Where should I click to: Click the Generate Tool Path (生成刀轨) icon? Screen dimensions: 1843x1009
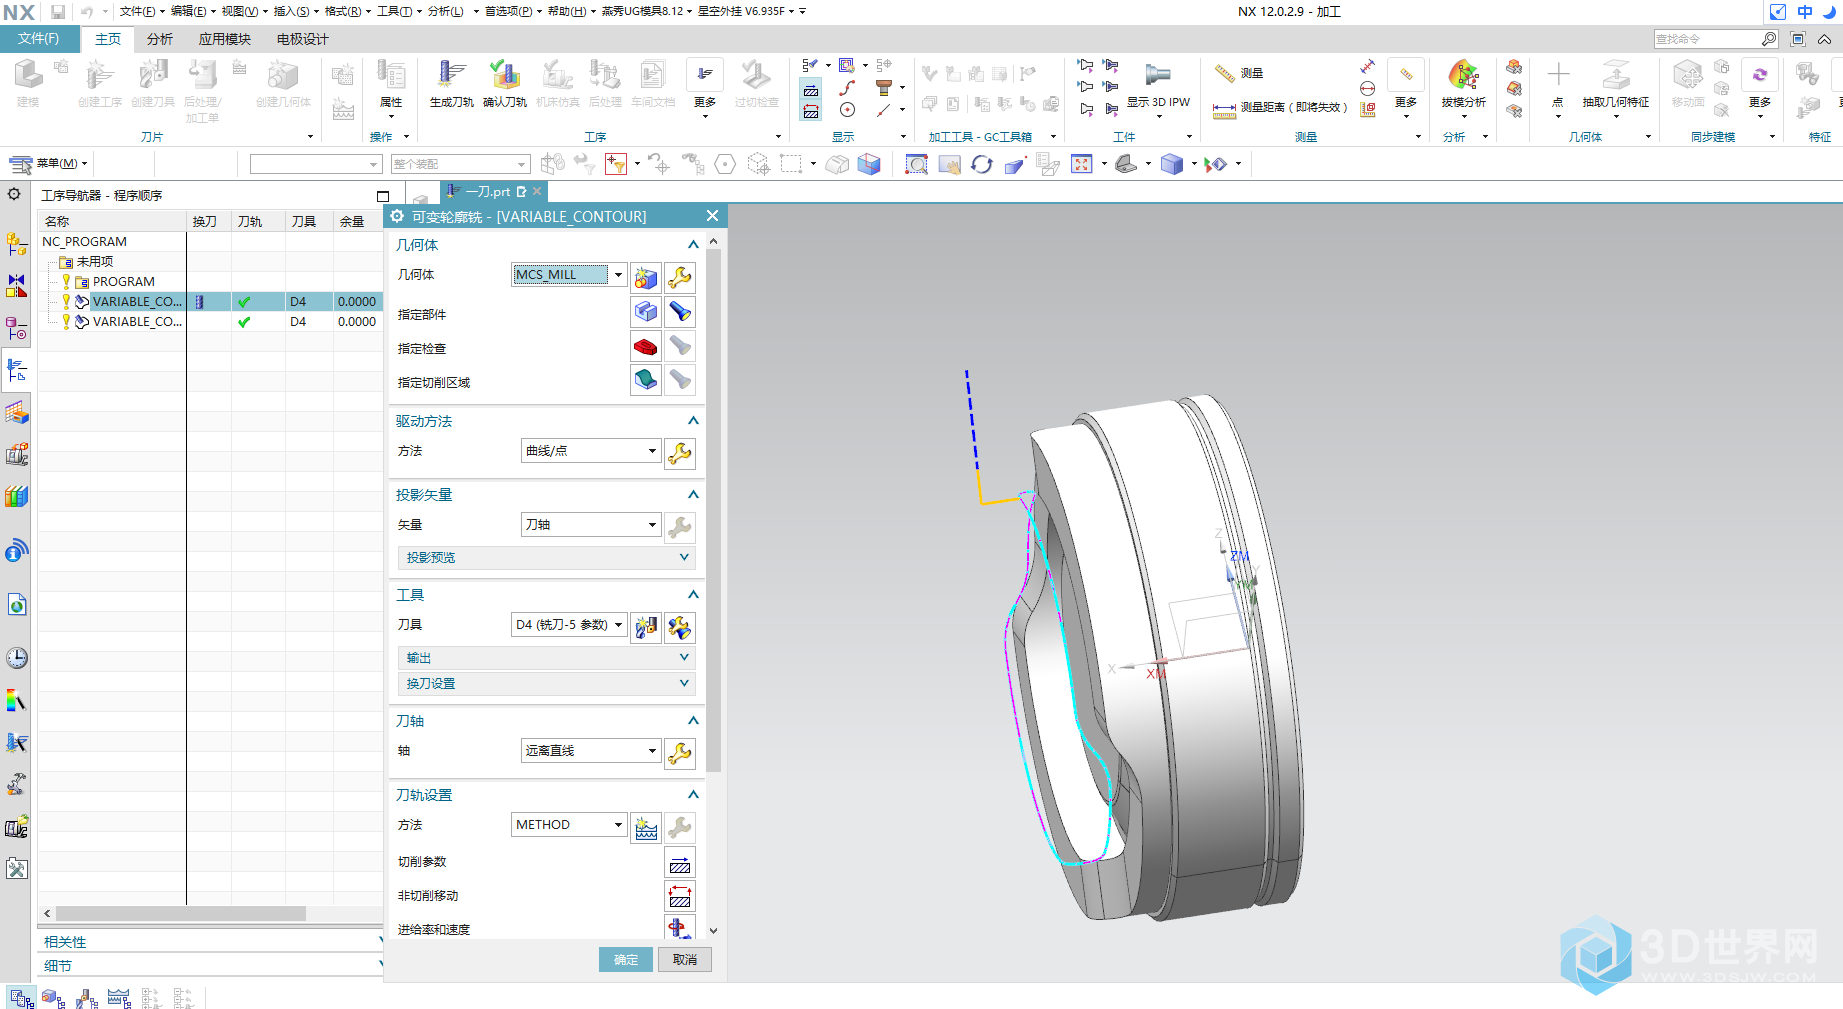[451, 76]
